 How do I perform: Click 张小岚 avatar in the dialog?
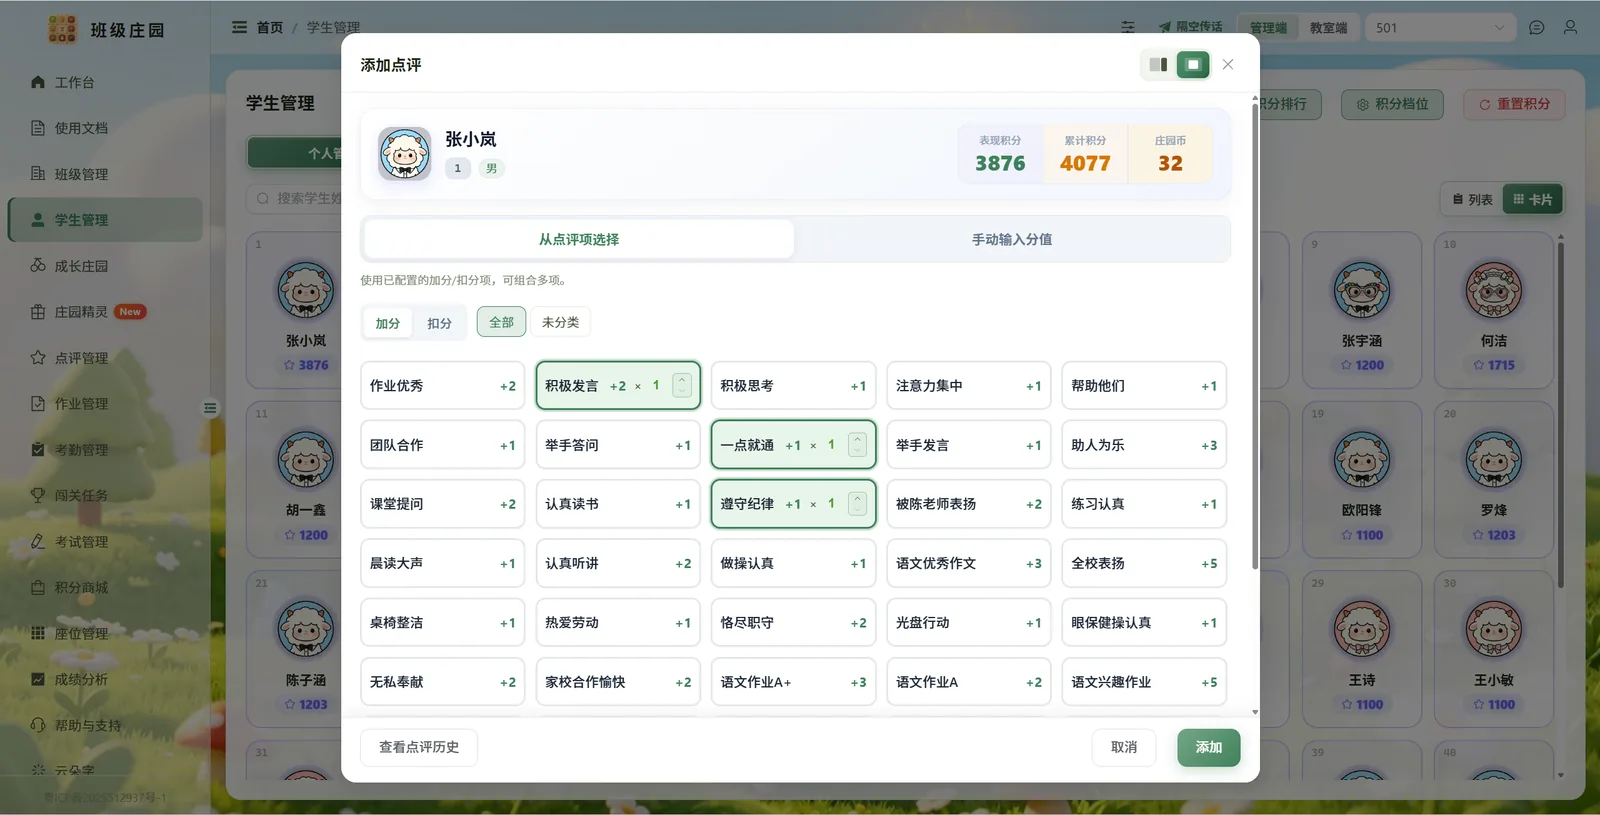click(404, 153)
